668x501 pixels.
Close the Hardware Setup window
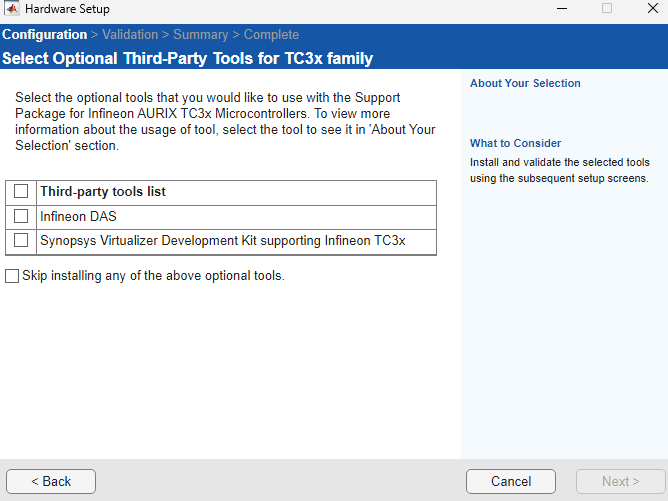[649, 9]
